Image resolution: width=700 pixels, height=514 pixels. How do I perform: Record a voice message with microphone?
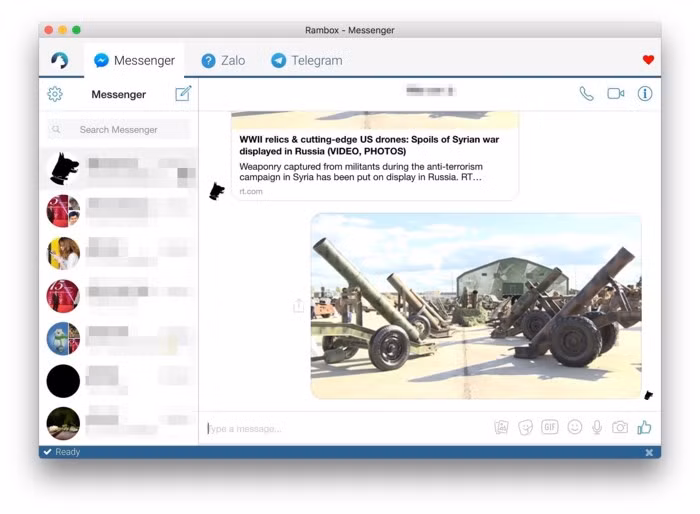click(x=597, y=427)
